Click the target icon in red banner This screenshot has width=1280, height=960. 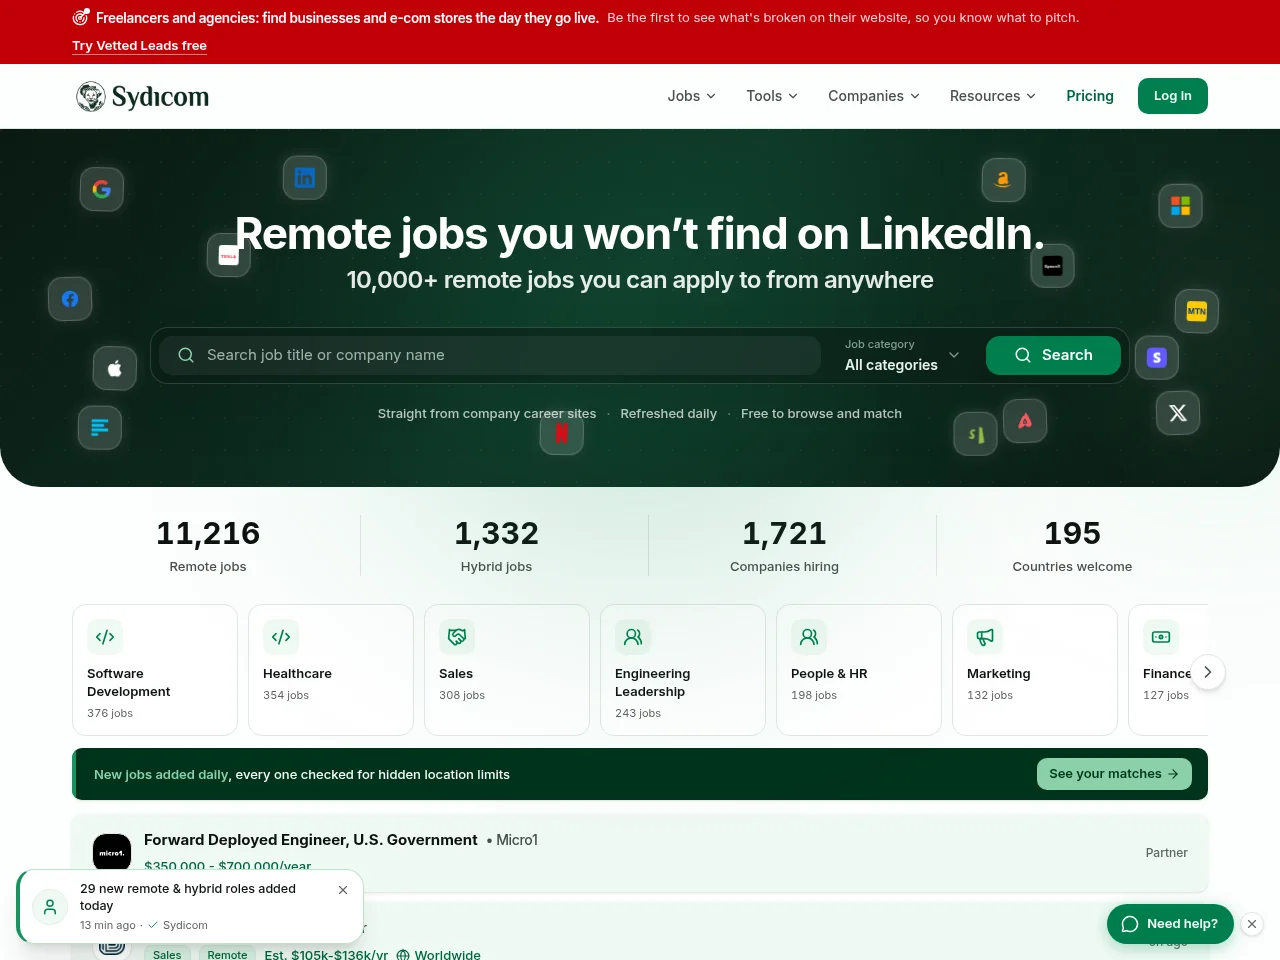(x=81, y=17)
